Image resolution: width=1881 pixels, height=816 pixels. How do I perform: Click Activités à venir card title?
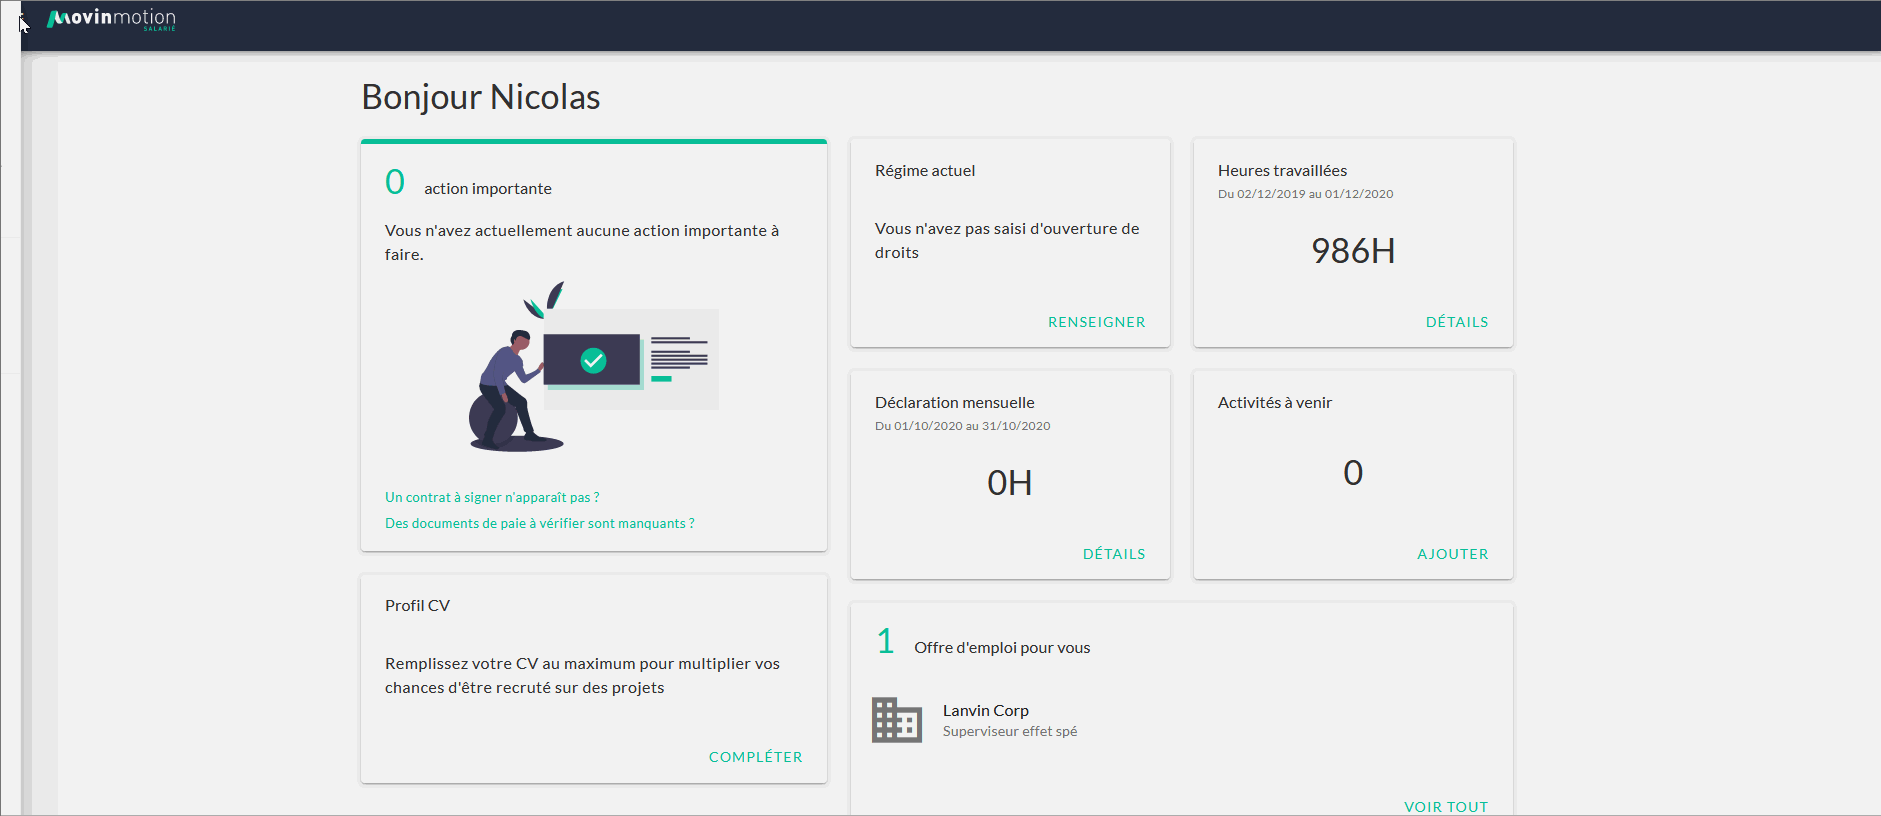click(1274, 403)
